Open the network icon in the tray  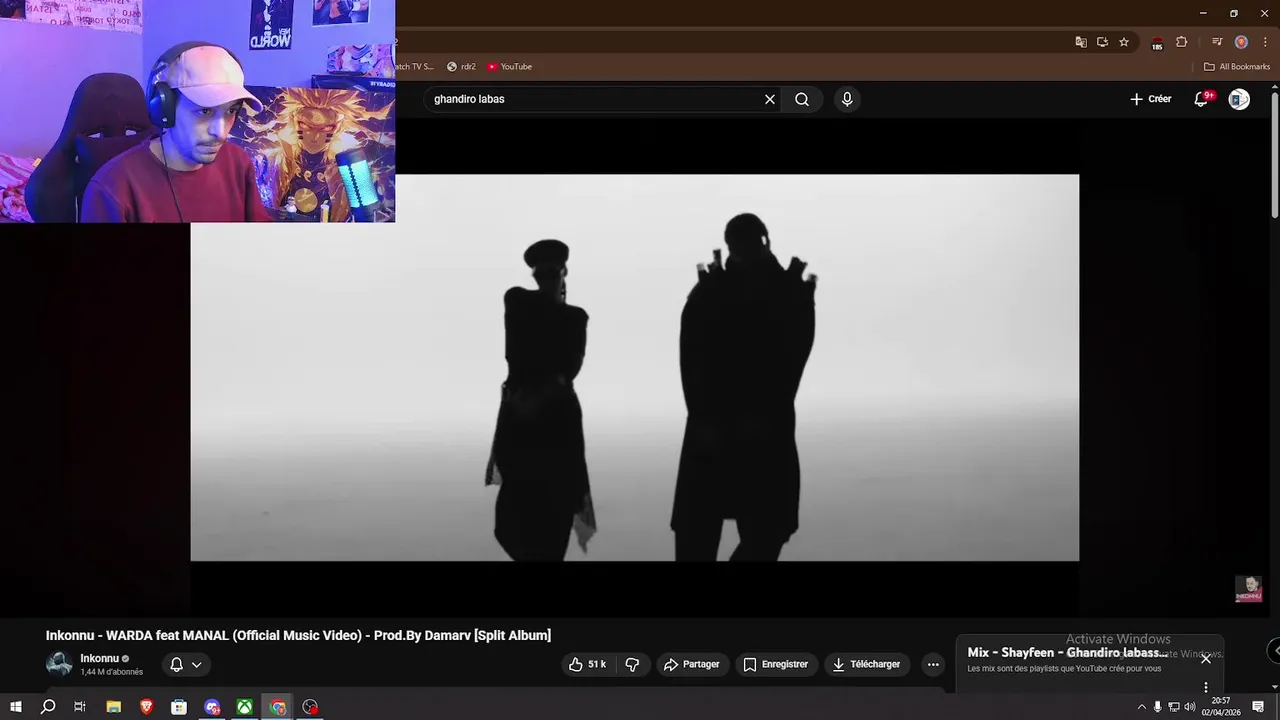point(1174,707)
